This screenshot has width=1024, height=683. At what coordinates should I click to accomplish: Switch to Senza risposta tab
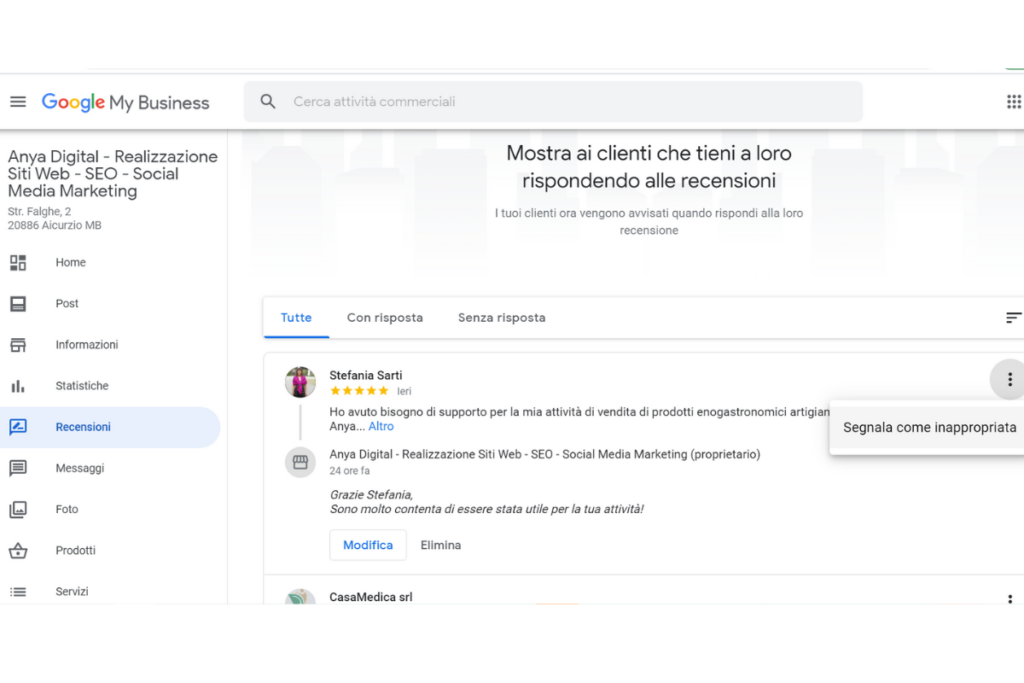pyautogui.click(x=501, y=318)
